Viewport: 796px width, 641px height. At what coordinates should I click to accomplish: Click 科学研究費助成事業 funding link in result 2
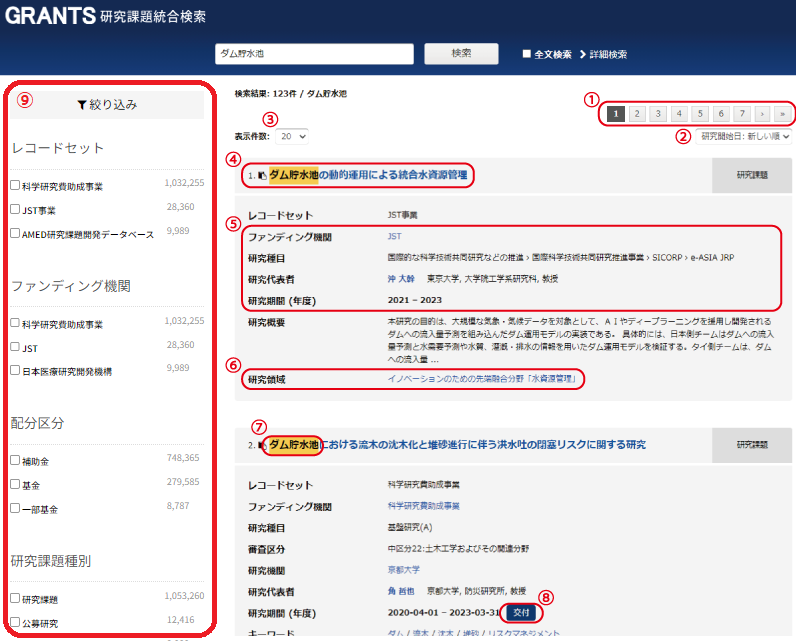pyautogui.click(x=423, y=506)
